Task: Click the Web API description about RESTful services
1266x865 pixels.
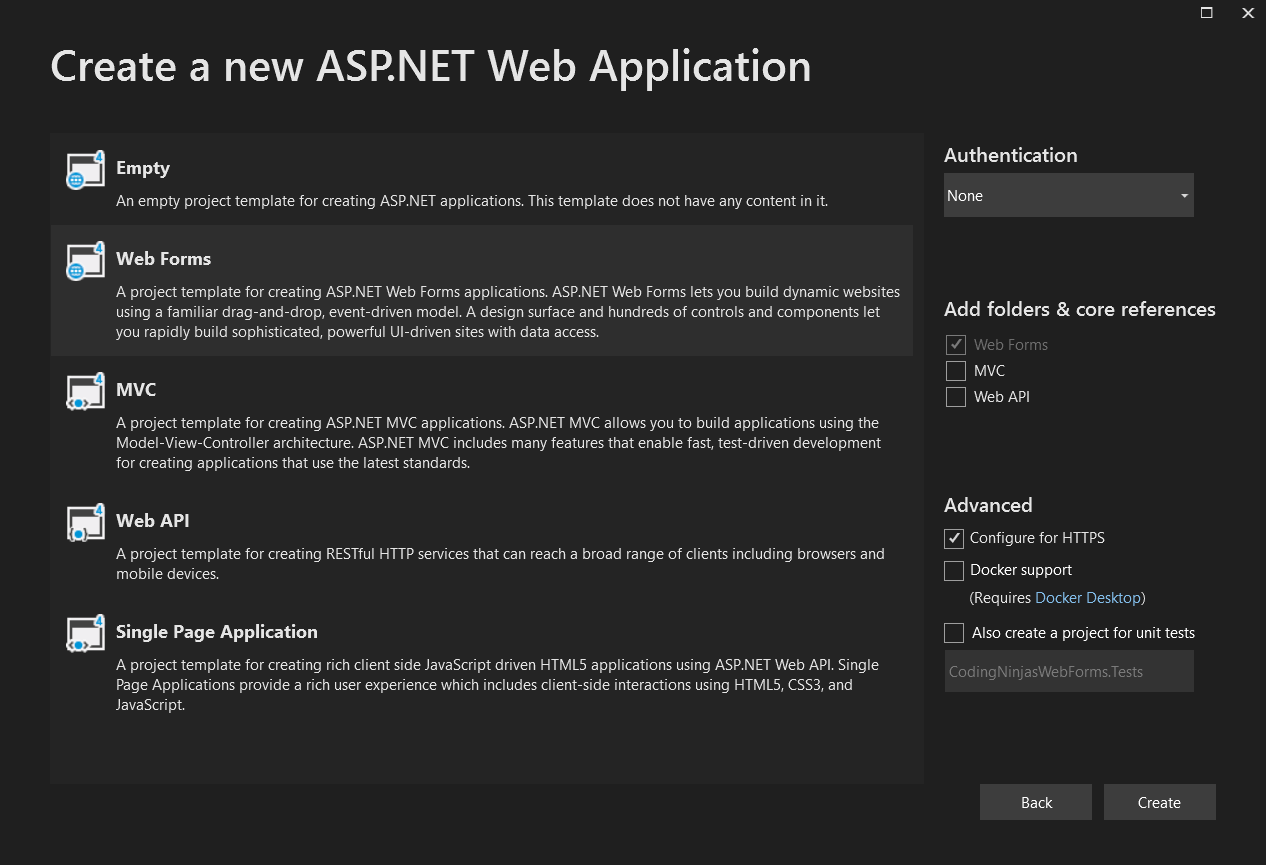Action: [500, 564]
